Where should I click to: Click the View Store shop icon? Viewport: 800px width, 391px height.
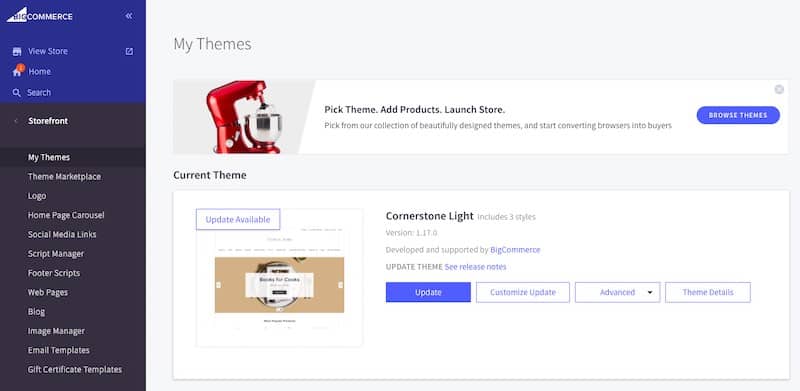pyautogui.click(x=17, y=51)
